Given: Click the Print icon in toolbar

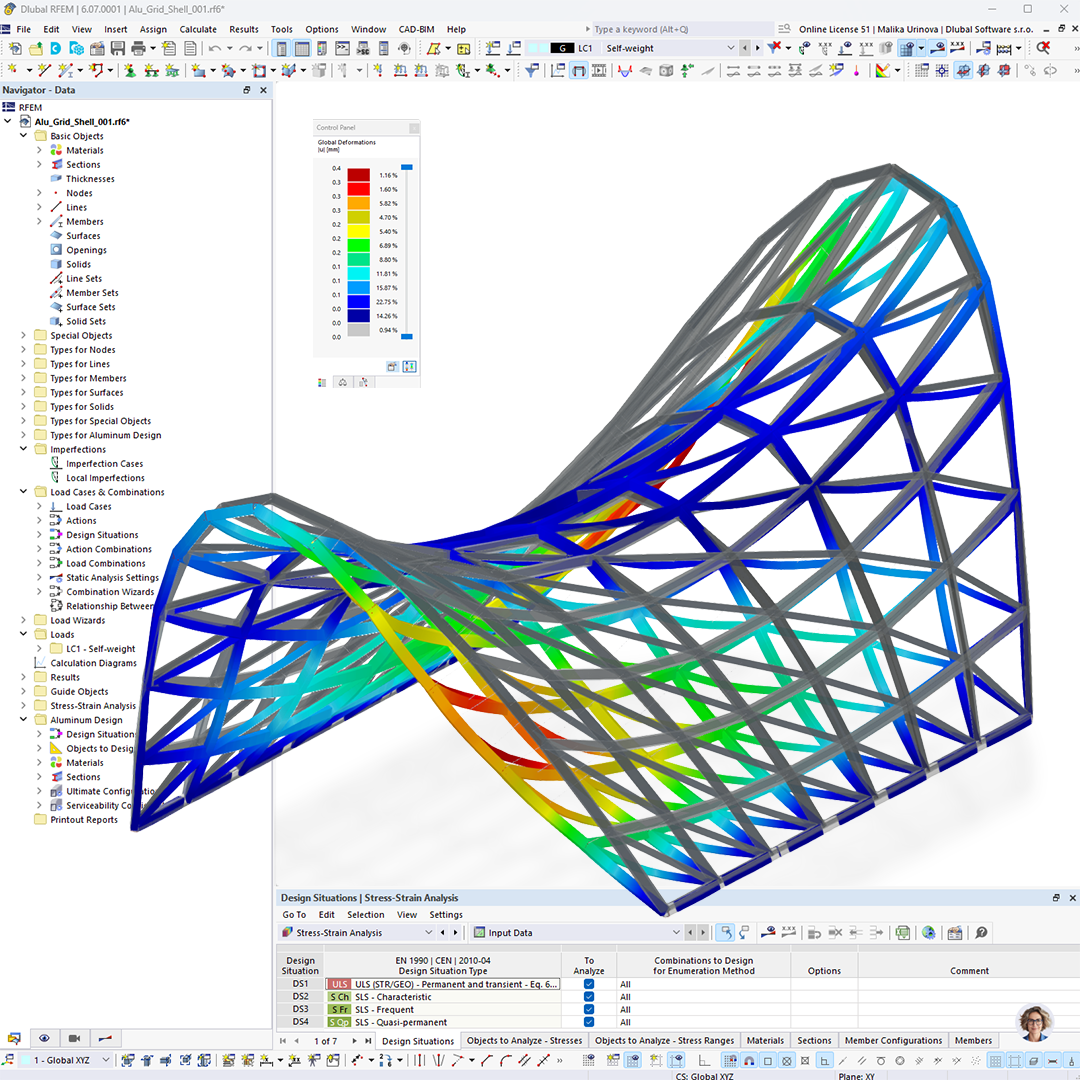Looking at the screenshot, I should click(x=138, y=48).
